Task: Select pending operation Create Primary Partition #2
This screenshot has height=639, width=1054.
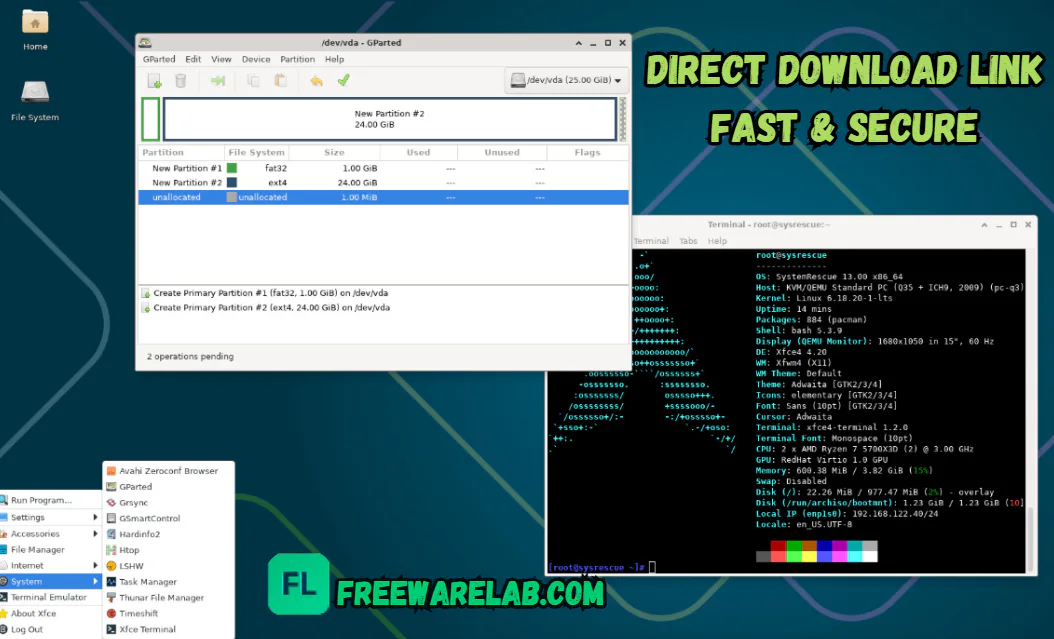Action: coord(272,308)
